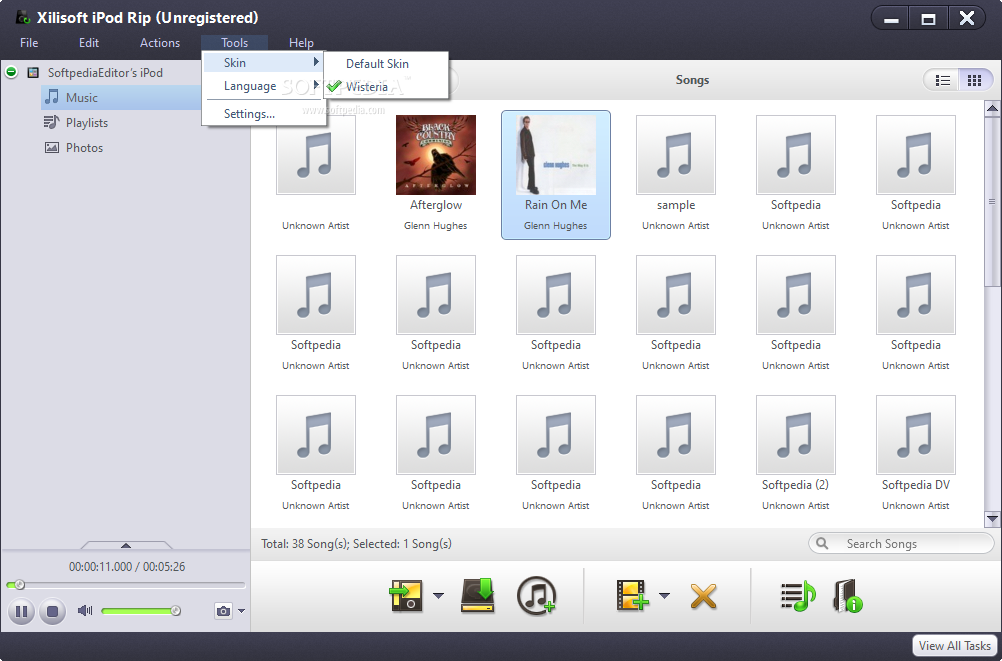Click the Xilisoft app logo icon
The height and width of the screenshot is (661, 1002).
pyautogui.click(x=23, y=17)
